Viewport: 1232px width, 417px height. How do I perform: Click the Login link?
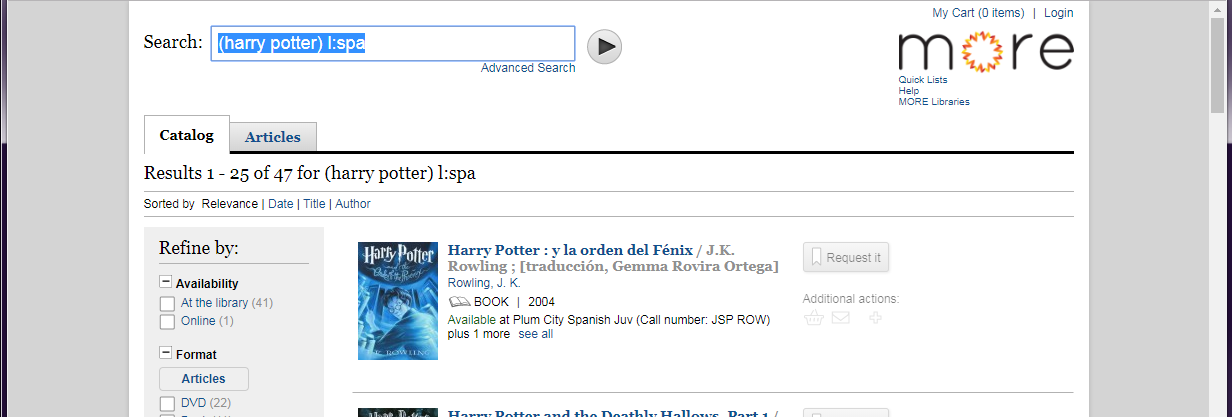pos(1058,13)
